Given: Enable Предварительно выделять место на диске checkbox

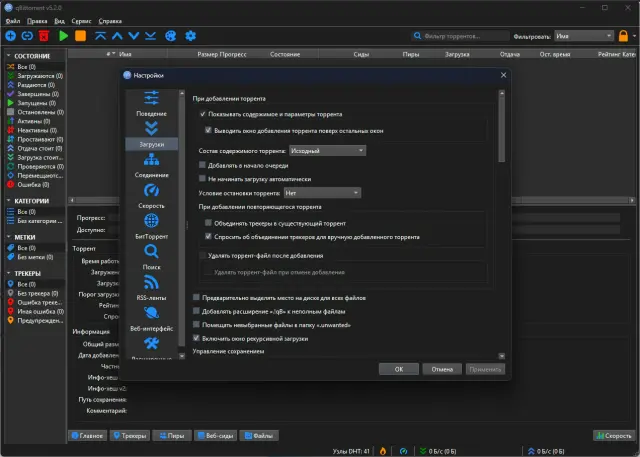Looking at the screenshot, I should (196, 297).
